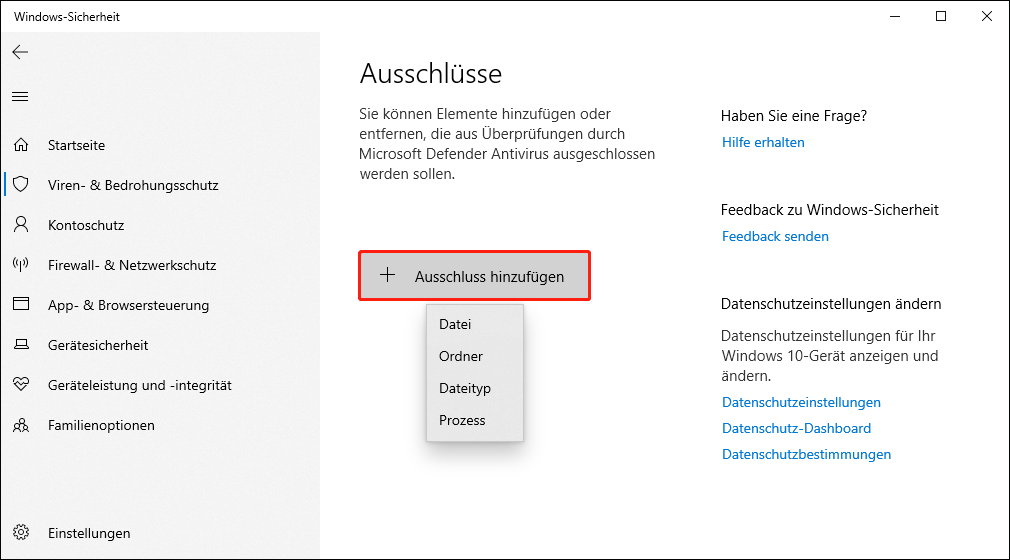Choose Ordner from the exclusion menu
1010x560 pixels.
475,356
